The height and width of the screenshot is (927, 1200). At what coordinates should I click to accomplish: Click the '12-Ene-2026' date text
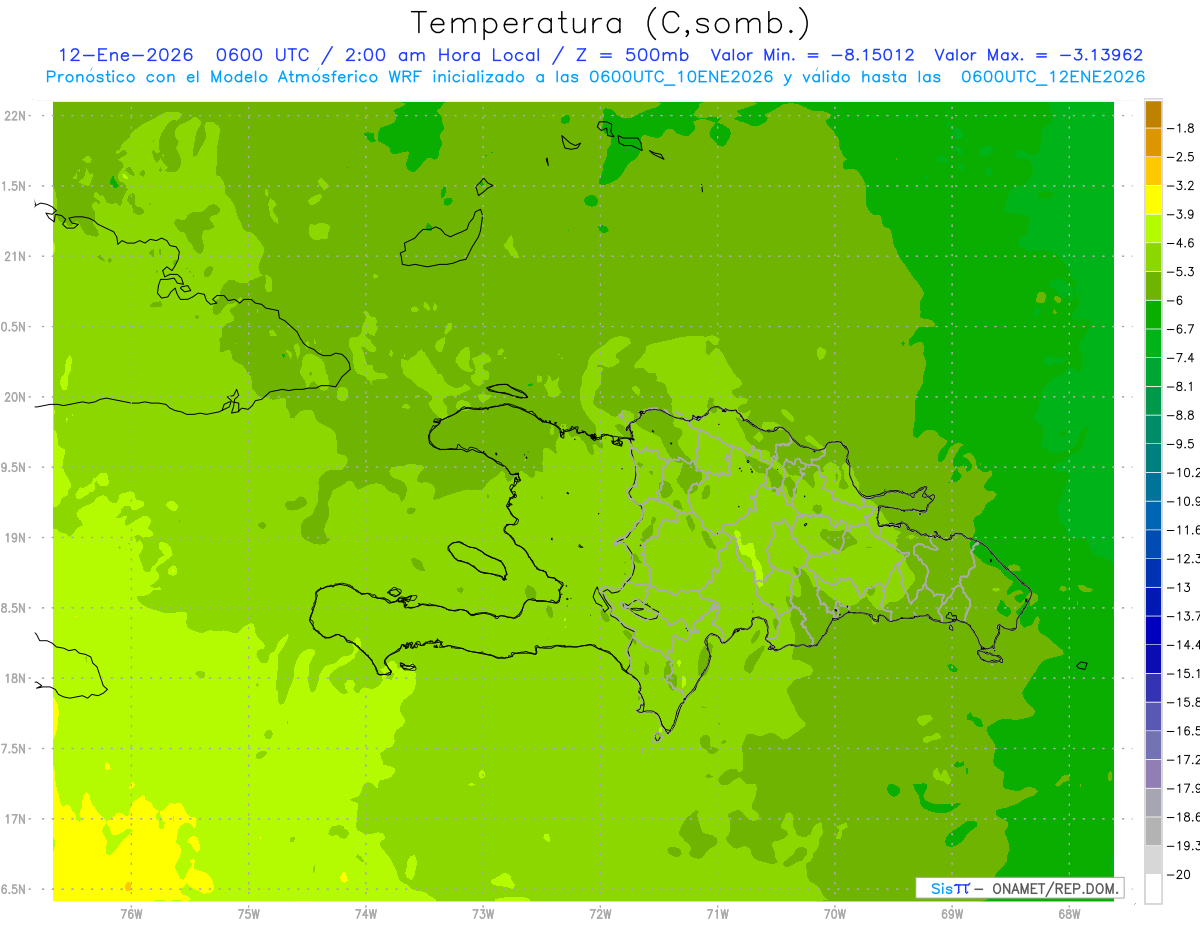pyautogui.click(x=126, y=55)
